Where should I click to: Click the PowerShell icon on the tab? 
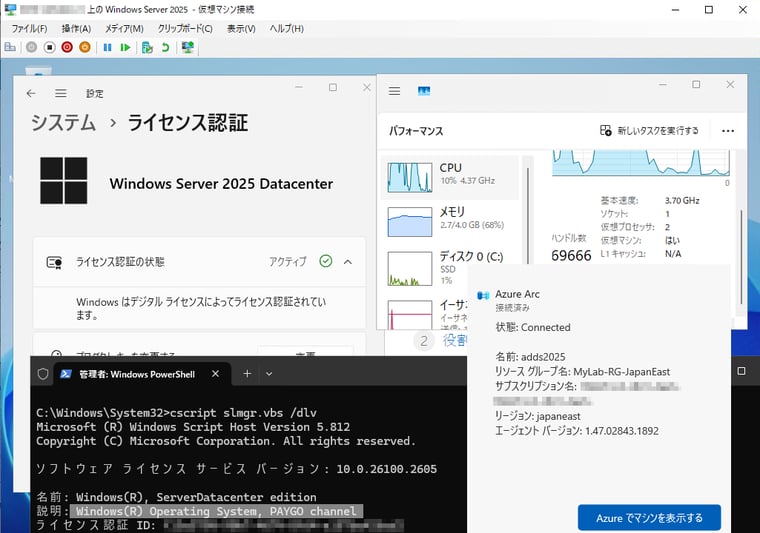[66, 374]
